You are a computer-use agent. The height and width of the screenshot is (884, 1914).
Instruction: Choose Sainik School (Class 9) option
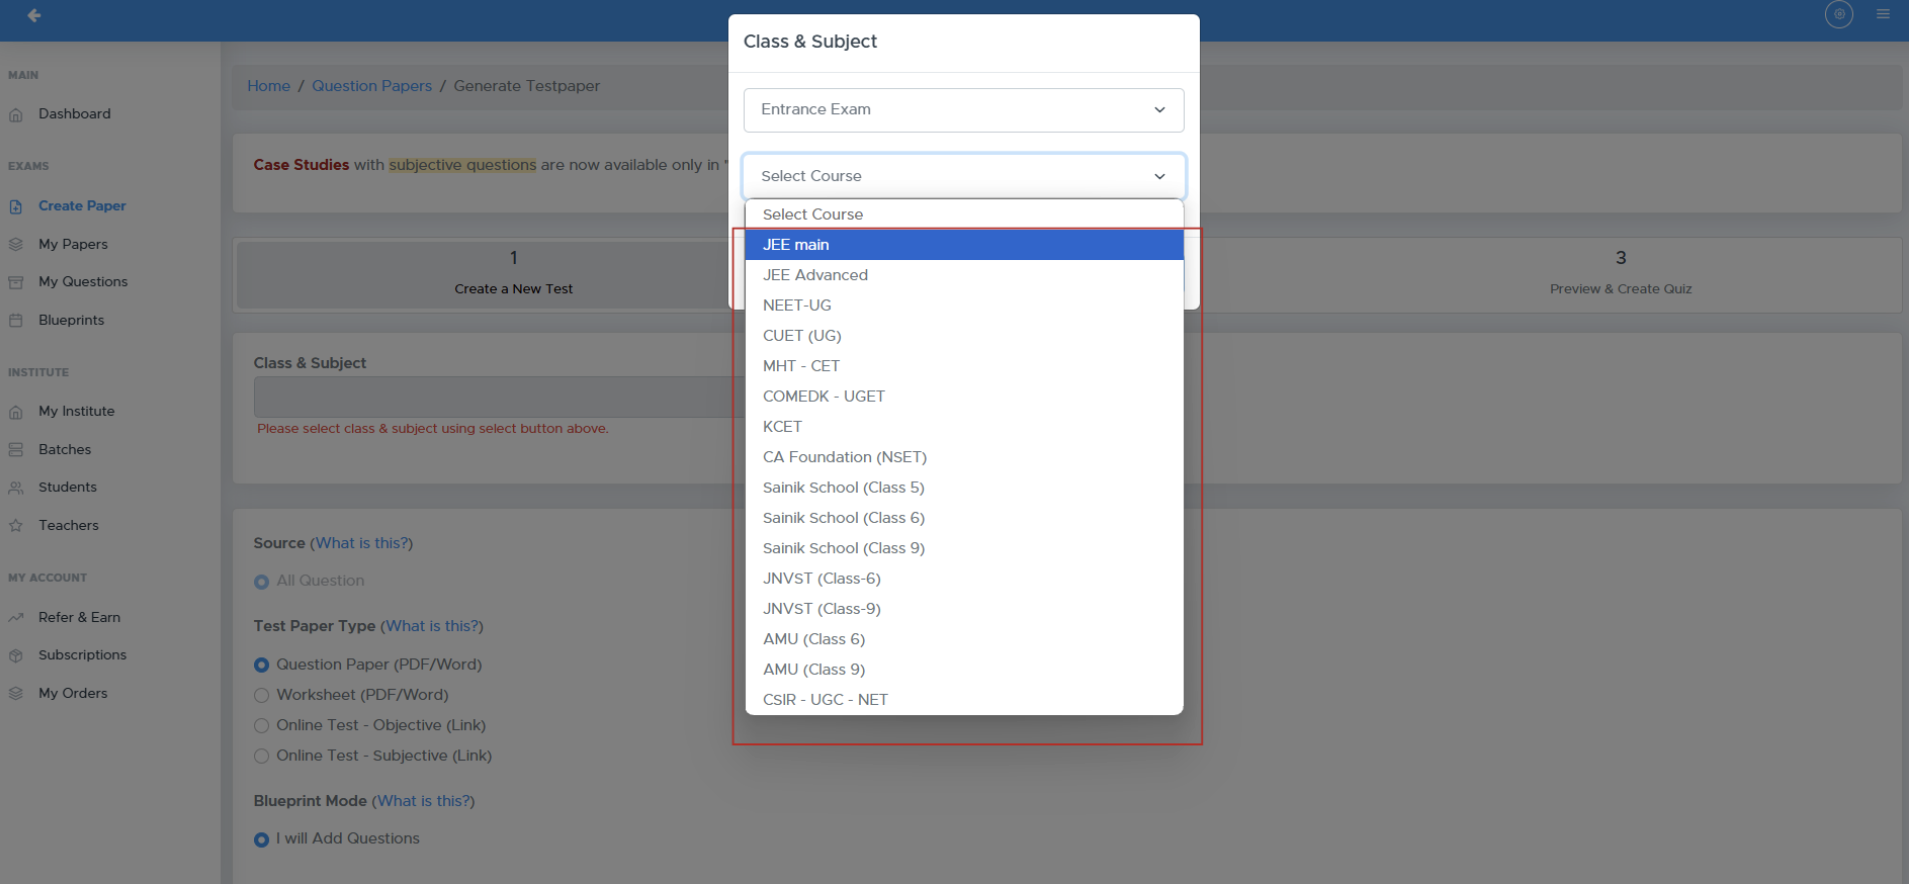pyautogui.click(x=963, y=548)
